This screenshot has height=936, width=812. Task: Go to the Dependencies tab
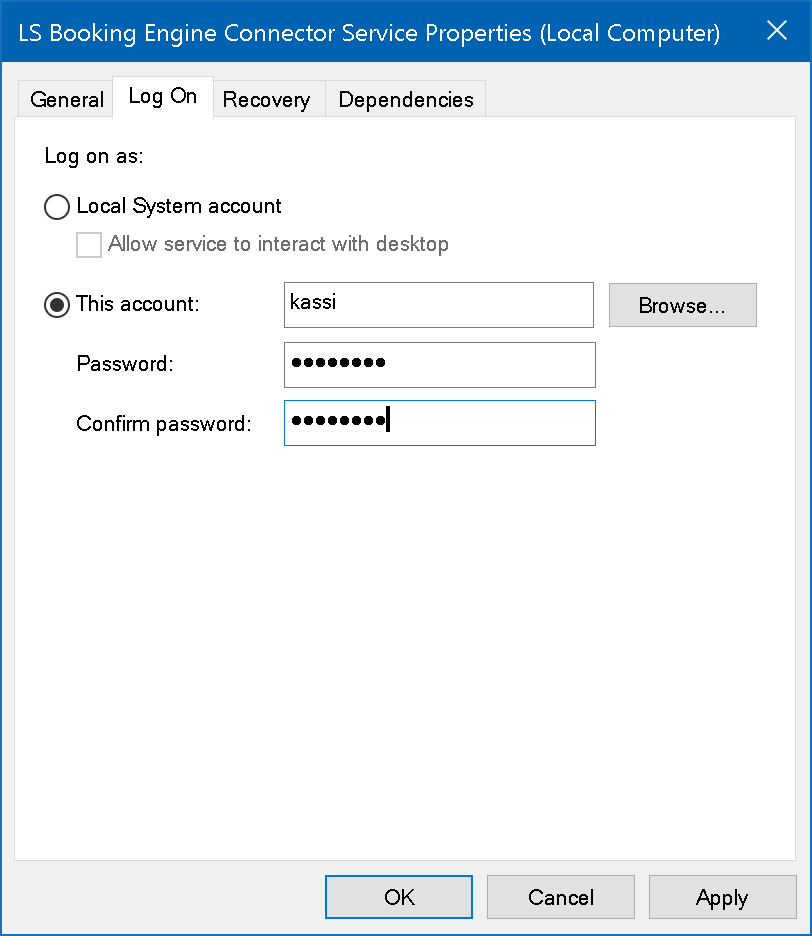(x=406, y=100)
